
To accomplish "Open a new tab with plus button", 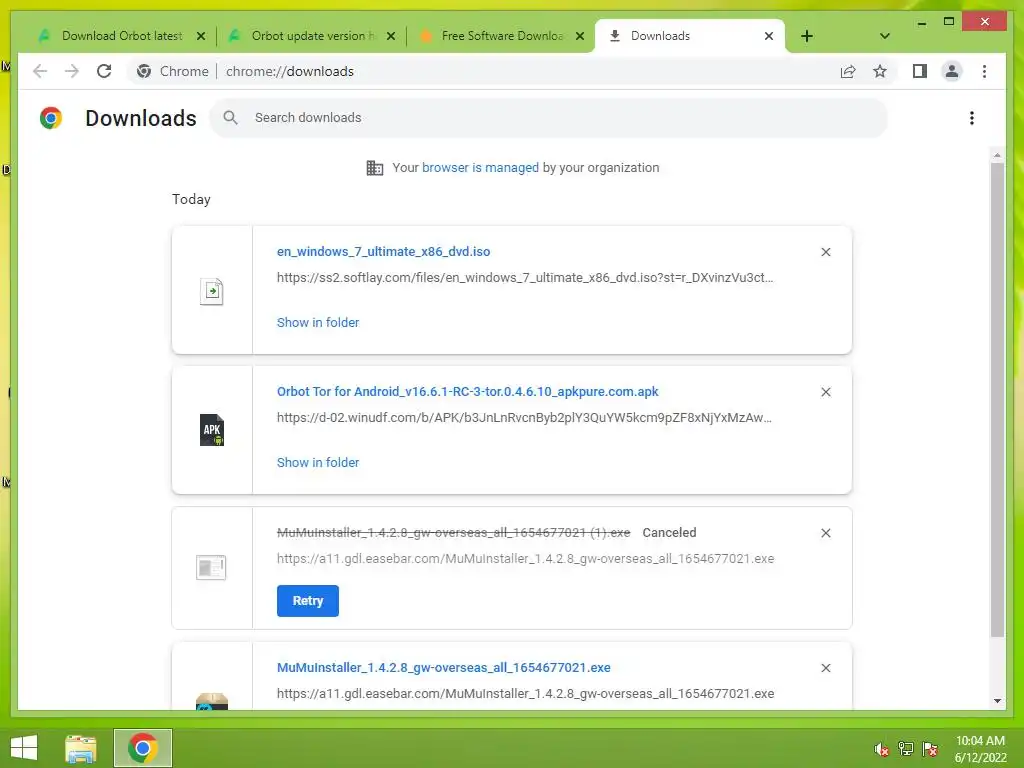I will (807, 36).
